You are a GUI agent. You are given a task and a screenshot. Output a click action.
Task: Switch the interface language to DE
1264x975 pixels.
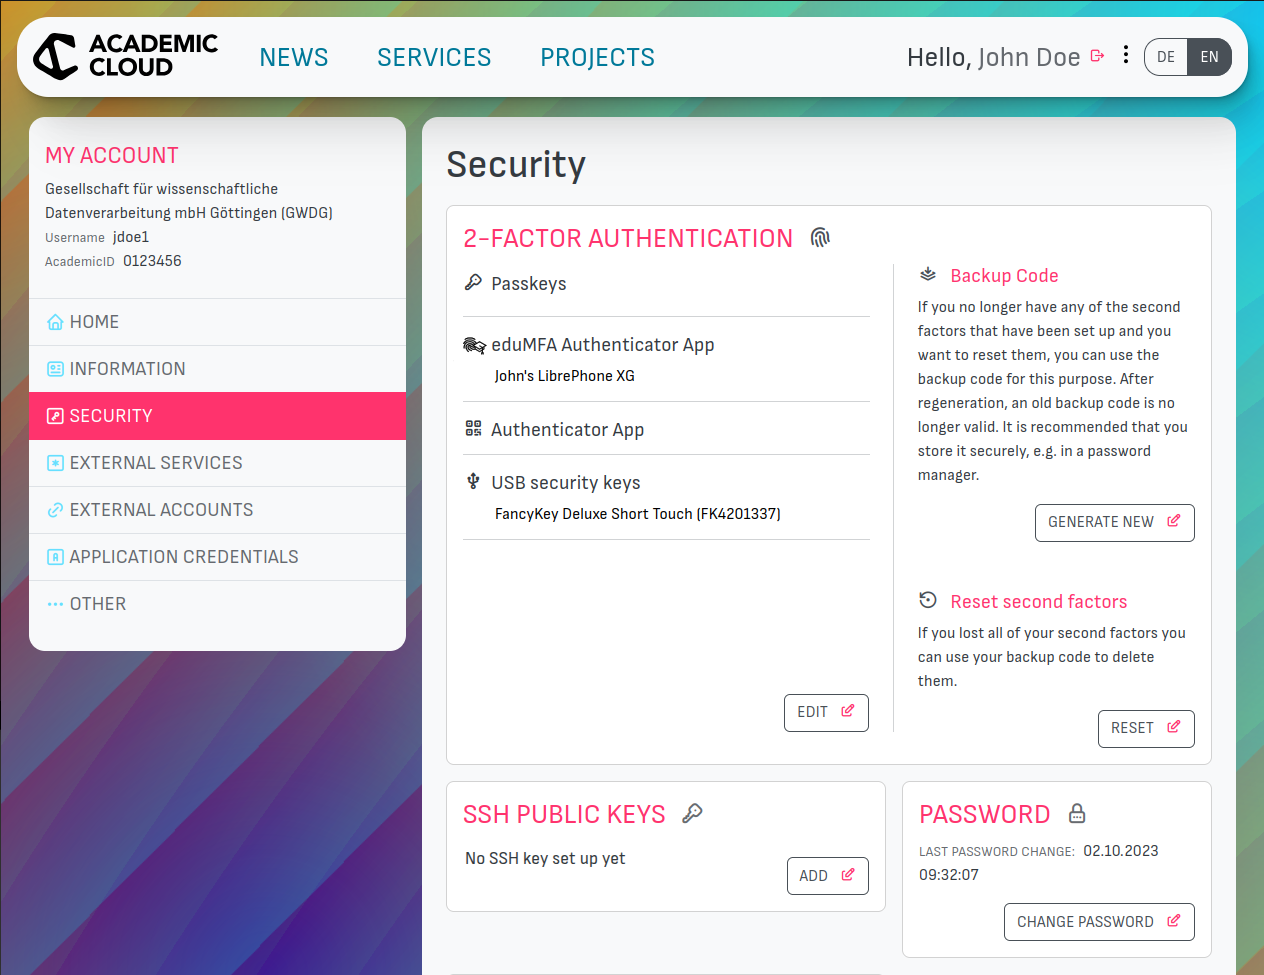pos(1165,57)
